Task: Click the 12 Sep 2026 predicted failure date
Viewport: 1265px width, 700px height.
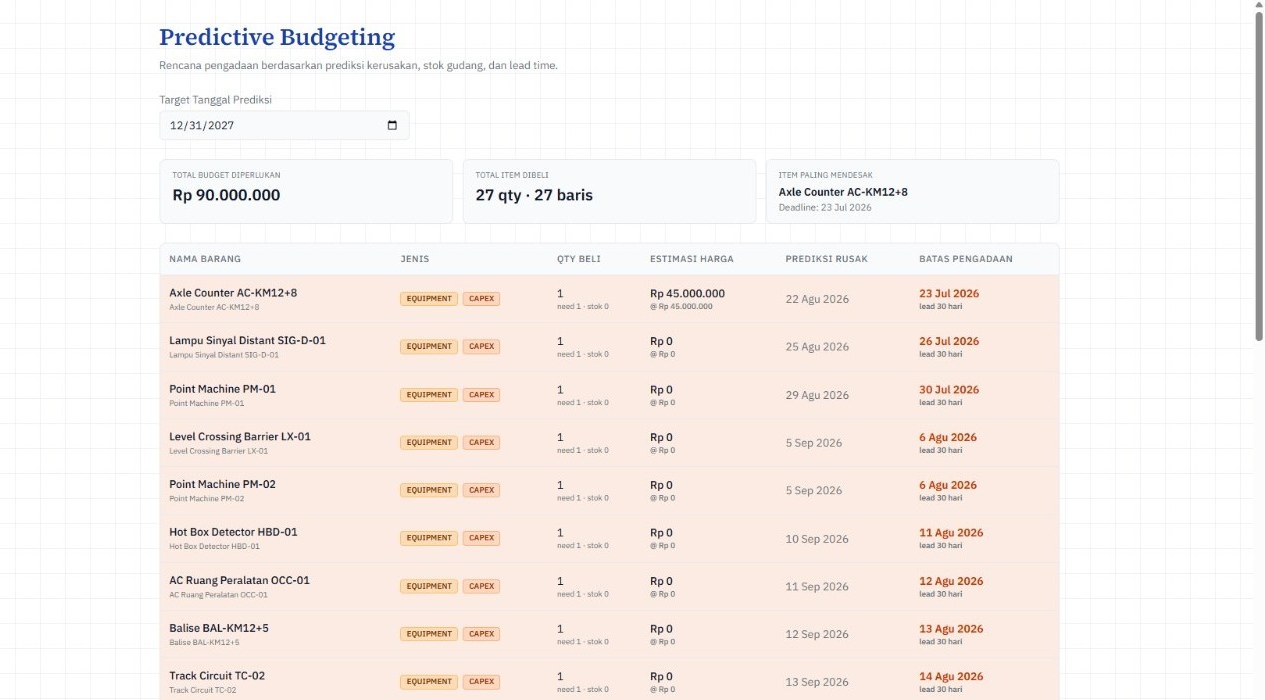Action: (817, 634)
